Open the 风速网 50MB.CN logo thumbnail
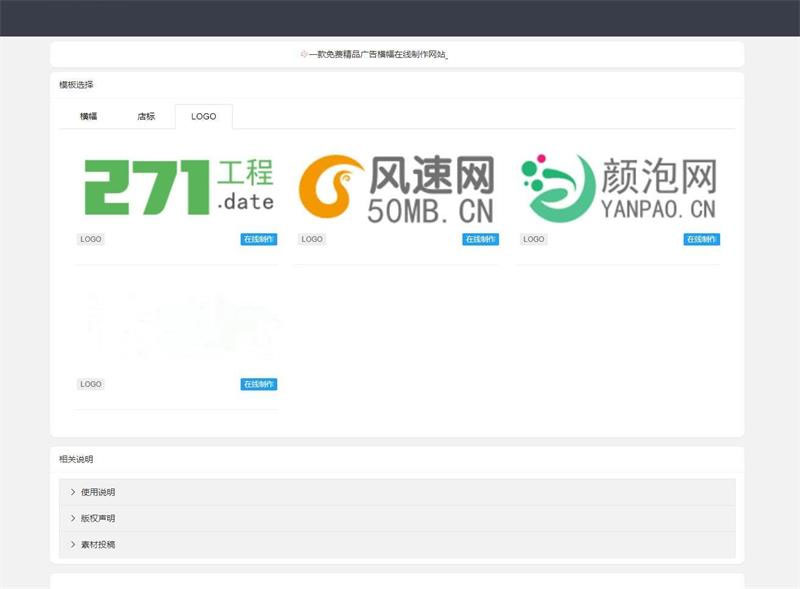Viewport: 800px width, 589px height. [x=400, y=185]
